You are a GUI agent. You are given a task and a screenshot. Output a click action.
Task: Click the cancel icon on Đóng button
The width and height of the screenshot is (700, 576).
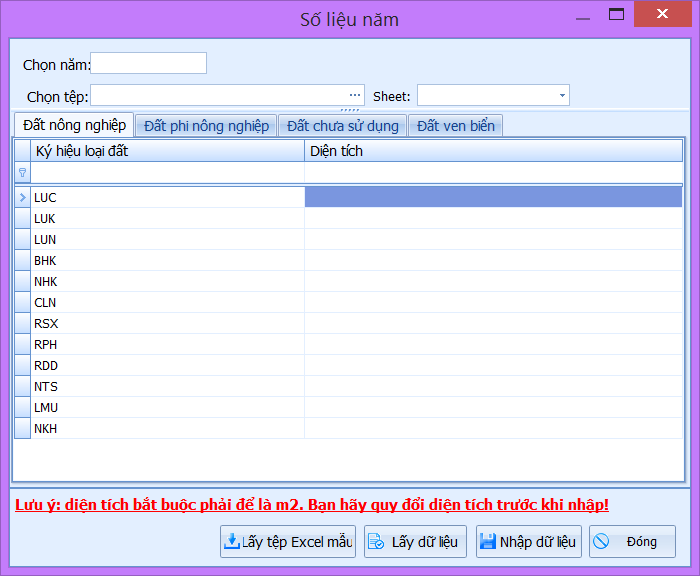(x=601, y=542)
